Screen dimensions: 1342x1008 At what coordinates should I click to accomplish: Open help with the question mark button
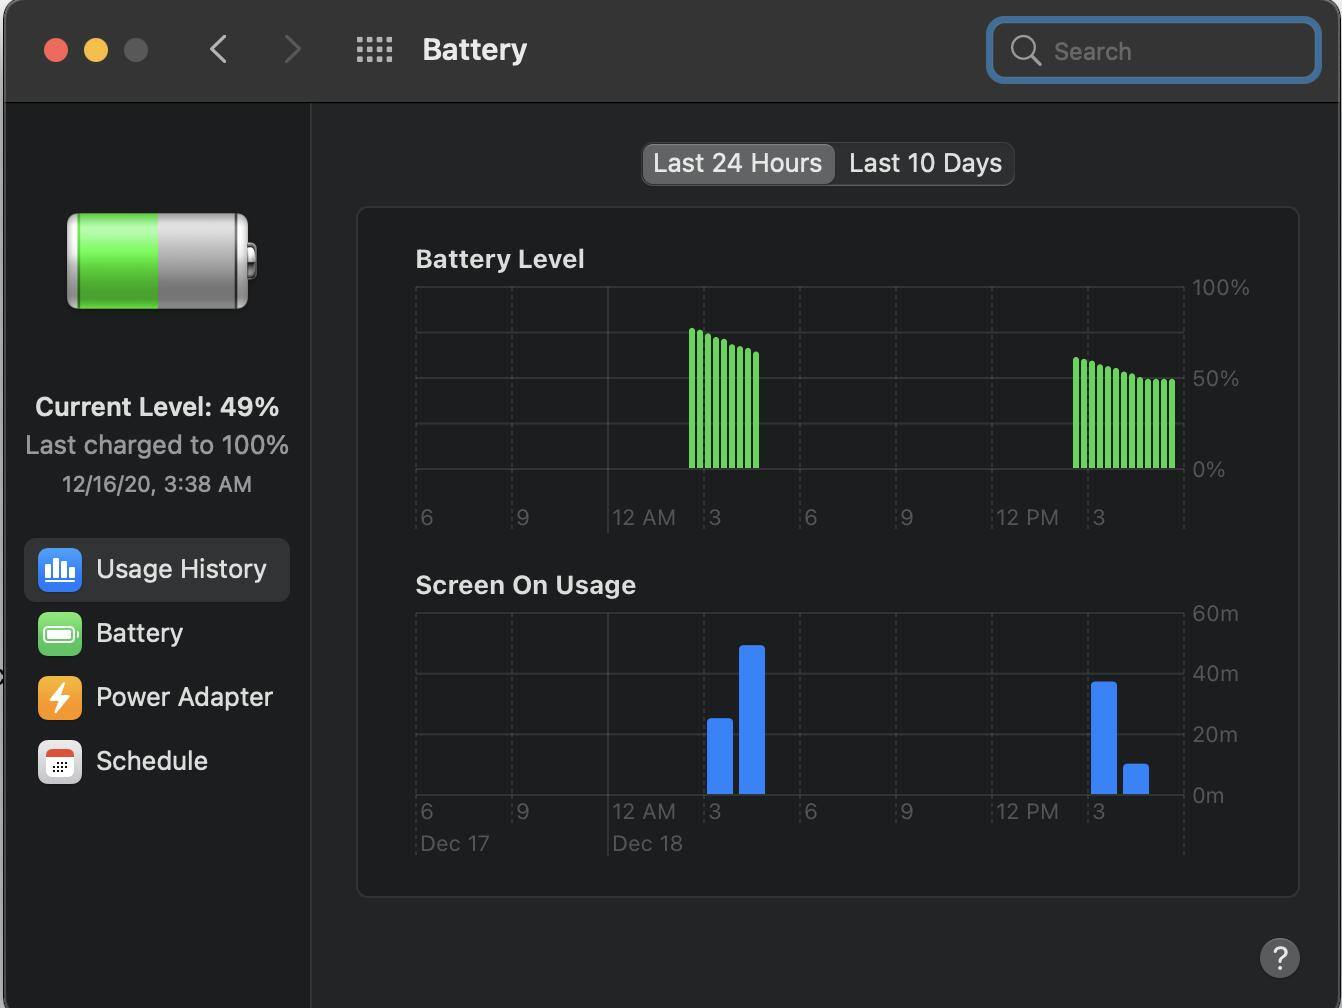coord(1279,957)
